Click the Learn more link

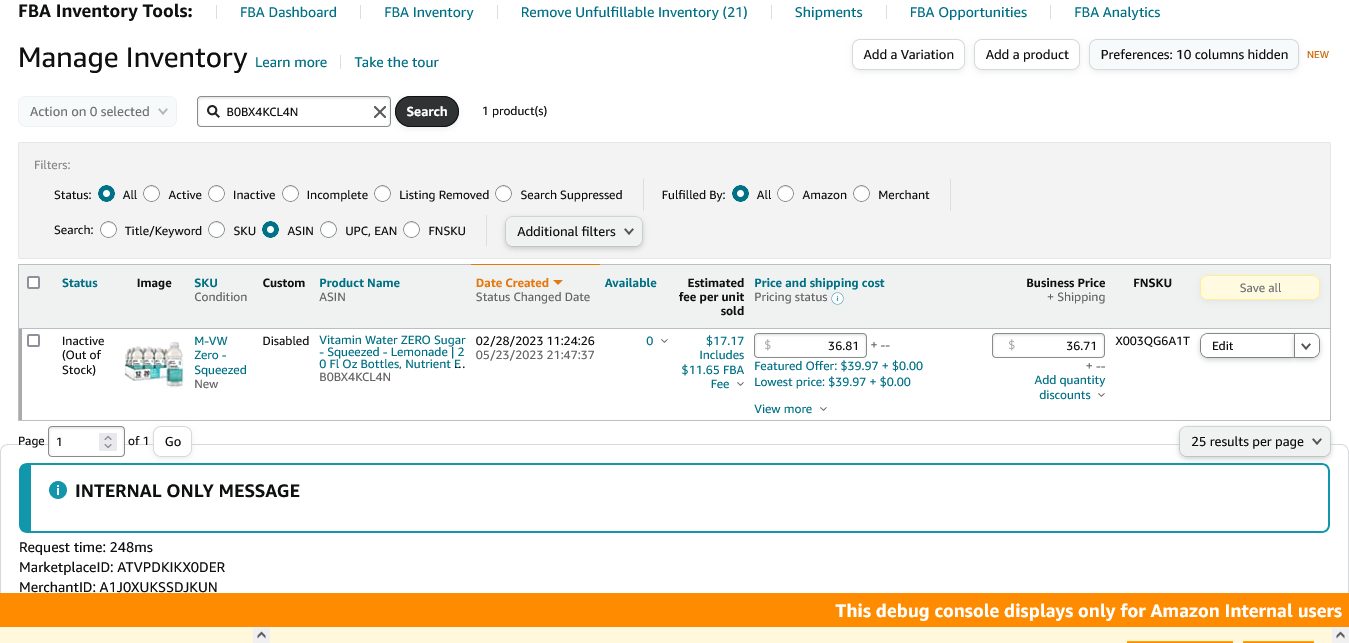pos(291,62)
